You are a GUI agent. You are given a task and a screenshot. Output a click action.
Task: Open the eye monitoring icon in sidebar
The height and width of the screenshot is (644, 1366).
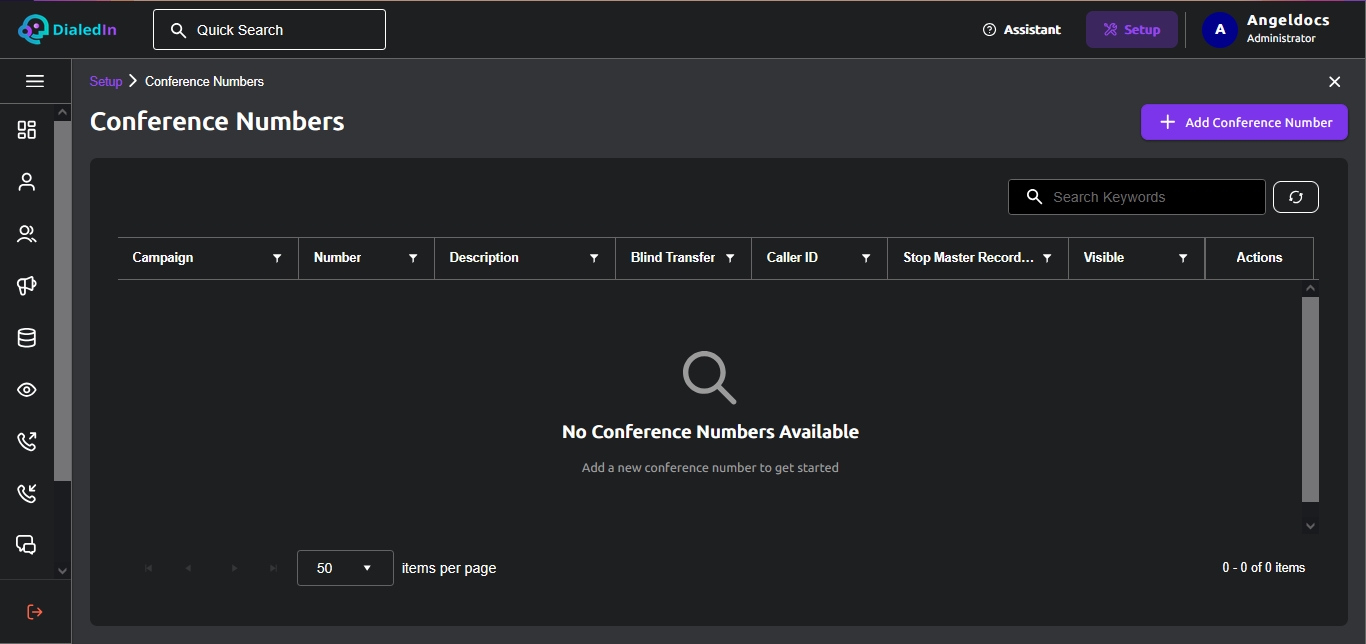pos(27,390)
